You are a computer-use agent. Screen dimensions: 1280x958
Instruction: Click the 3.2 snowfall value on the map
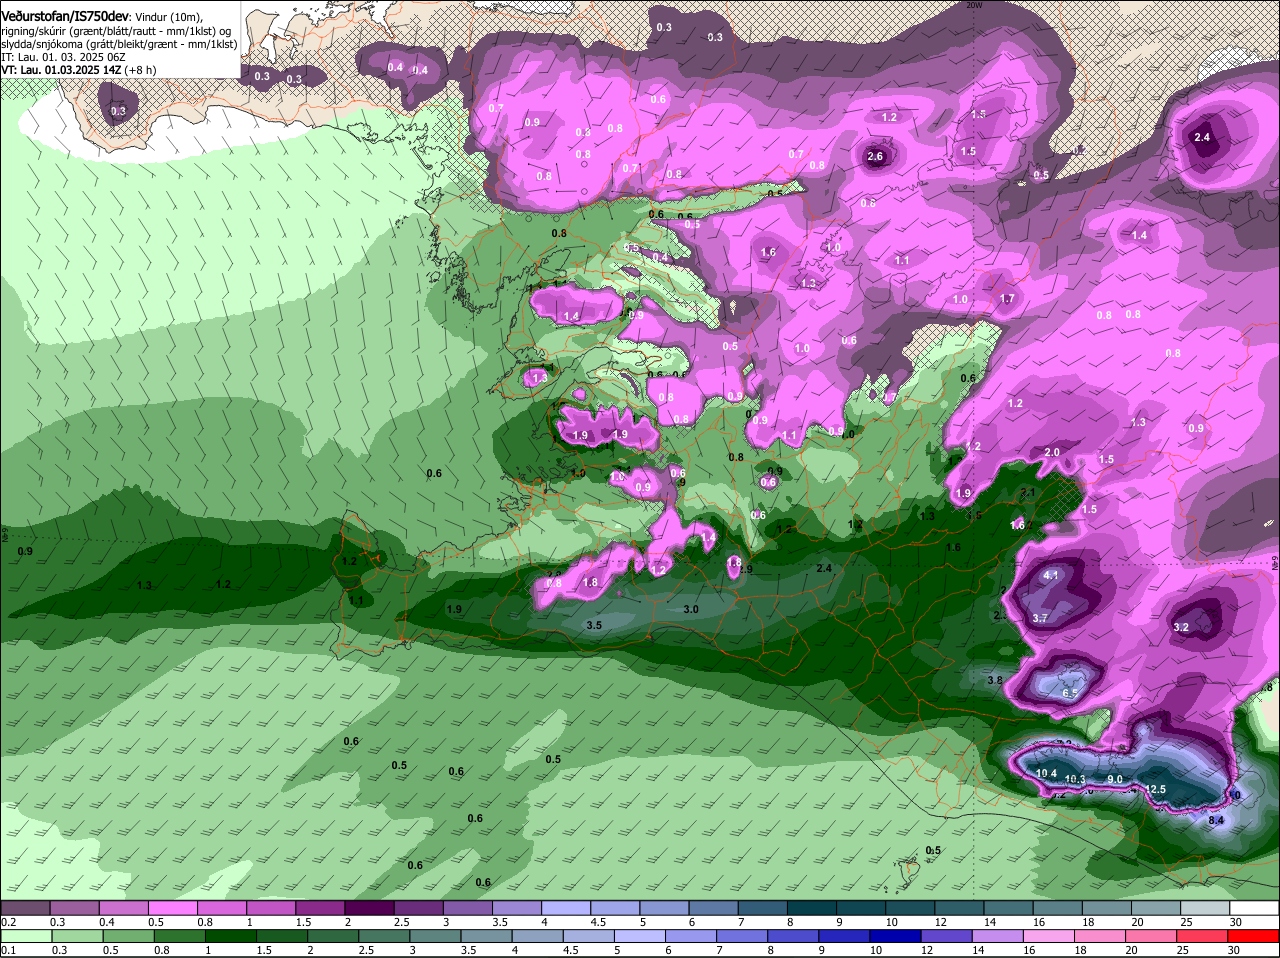(1180, 627)
